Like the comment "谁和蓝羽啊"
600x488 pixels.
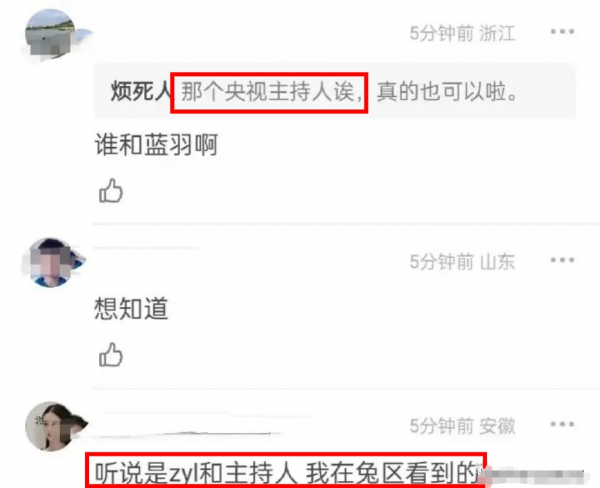point(111,190)
